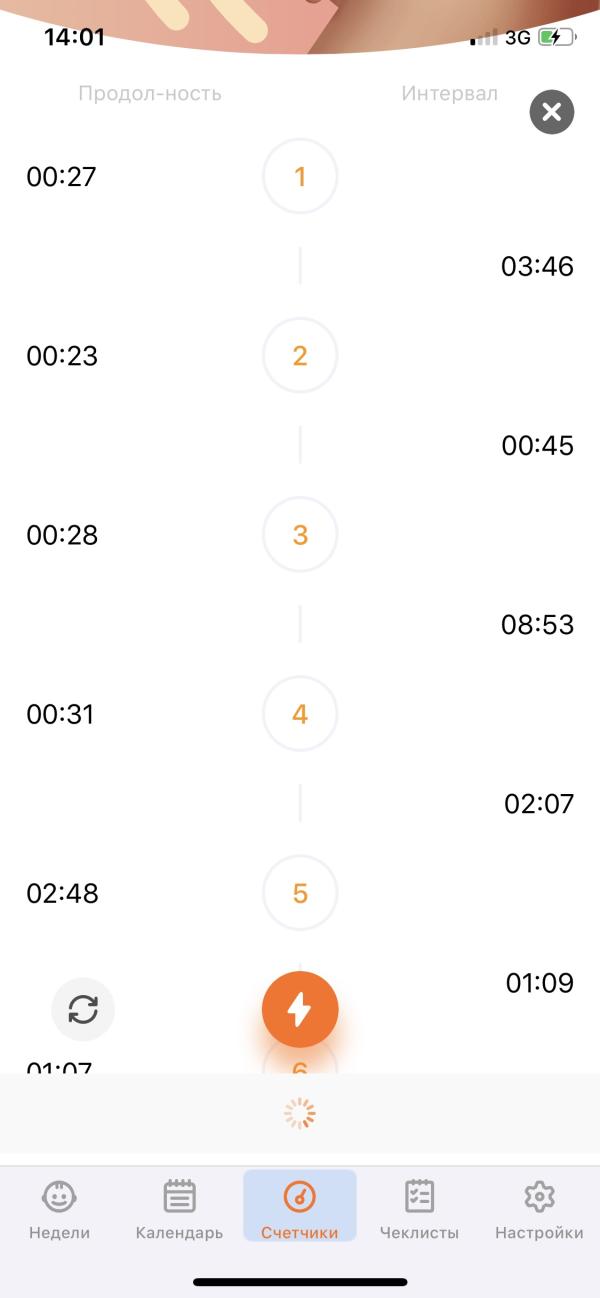The width and height of the screenshot is (600, 1298).
Task: Select the Счетчики tab
Action: tap(300, 1206)
